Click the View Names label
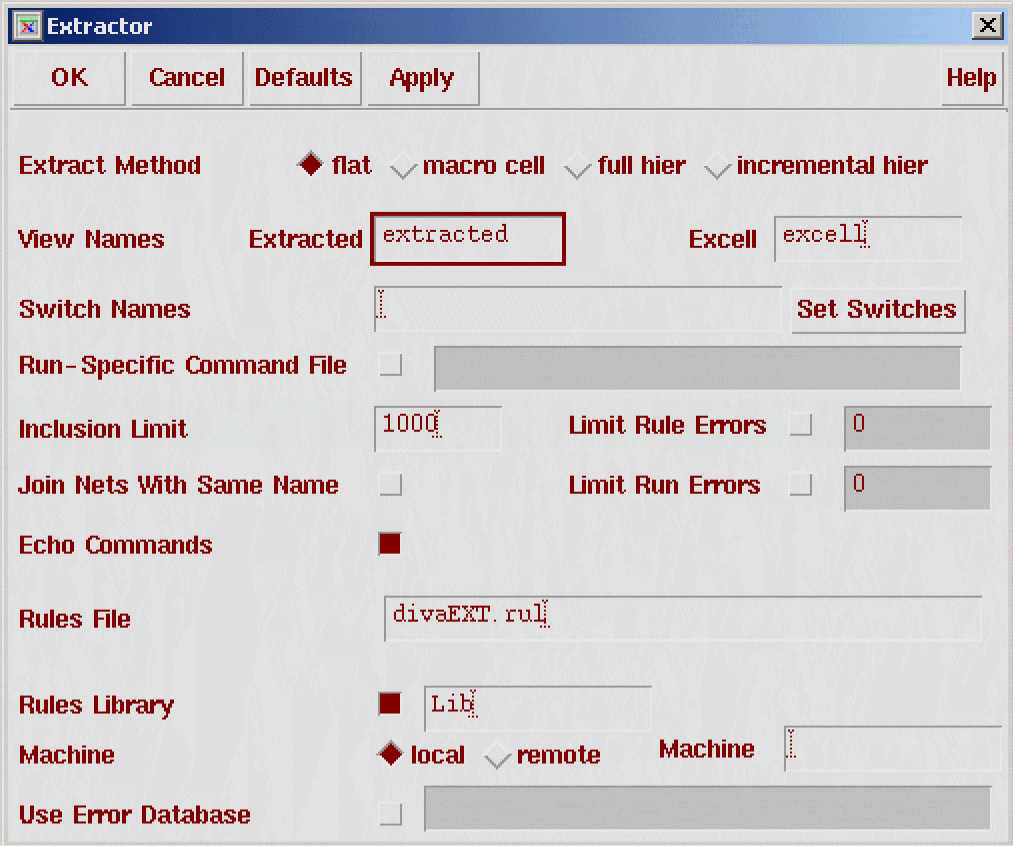This screenshot has width=1013, height=846. [x=91, y=239]
